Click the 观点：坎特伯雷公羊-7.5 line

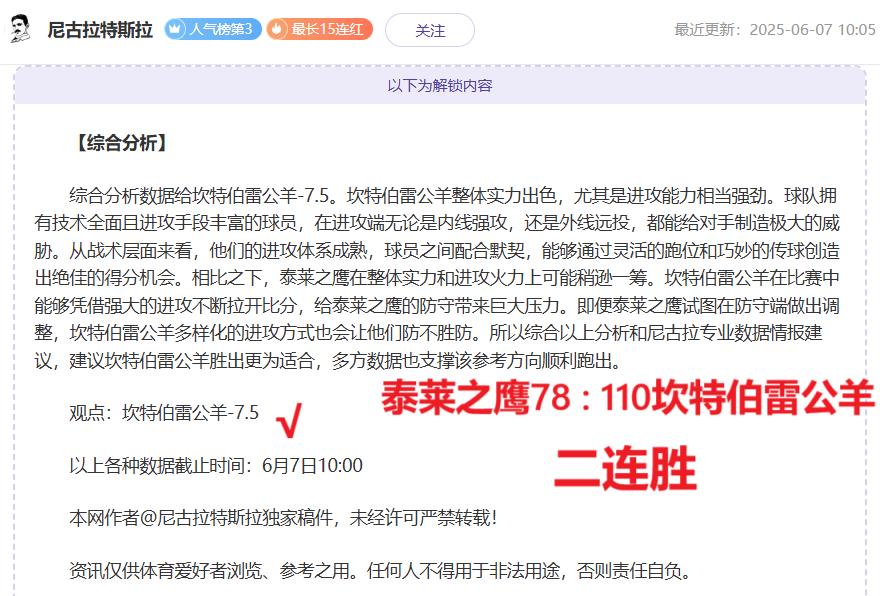(x=164, y=412)
